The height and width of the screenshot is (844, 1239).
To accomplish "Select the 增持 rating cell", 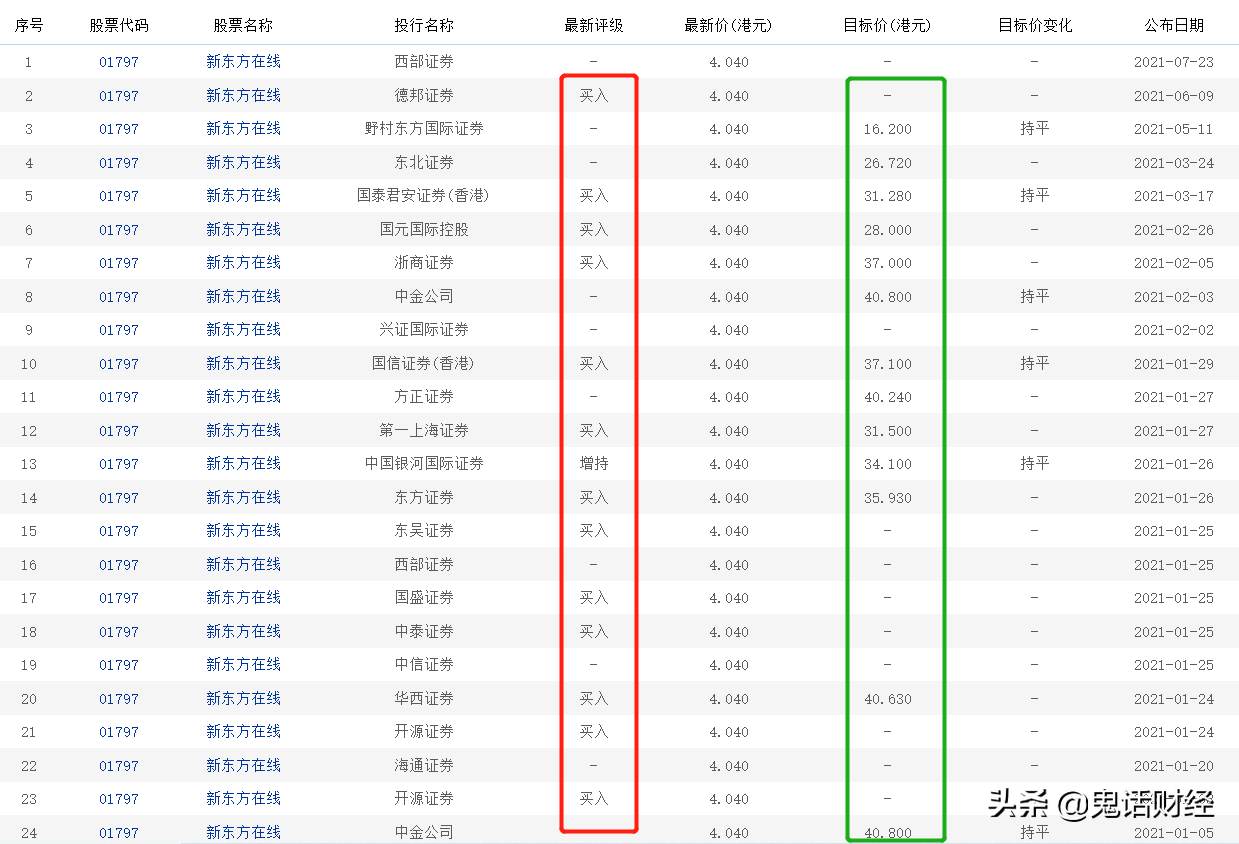I will pyautogui.click(x=594, y=464).
